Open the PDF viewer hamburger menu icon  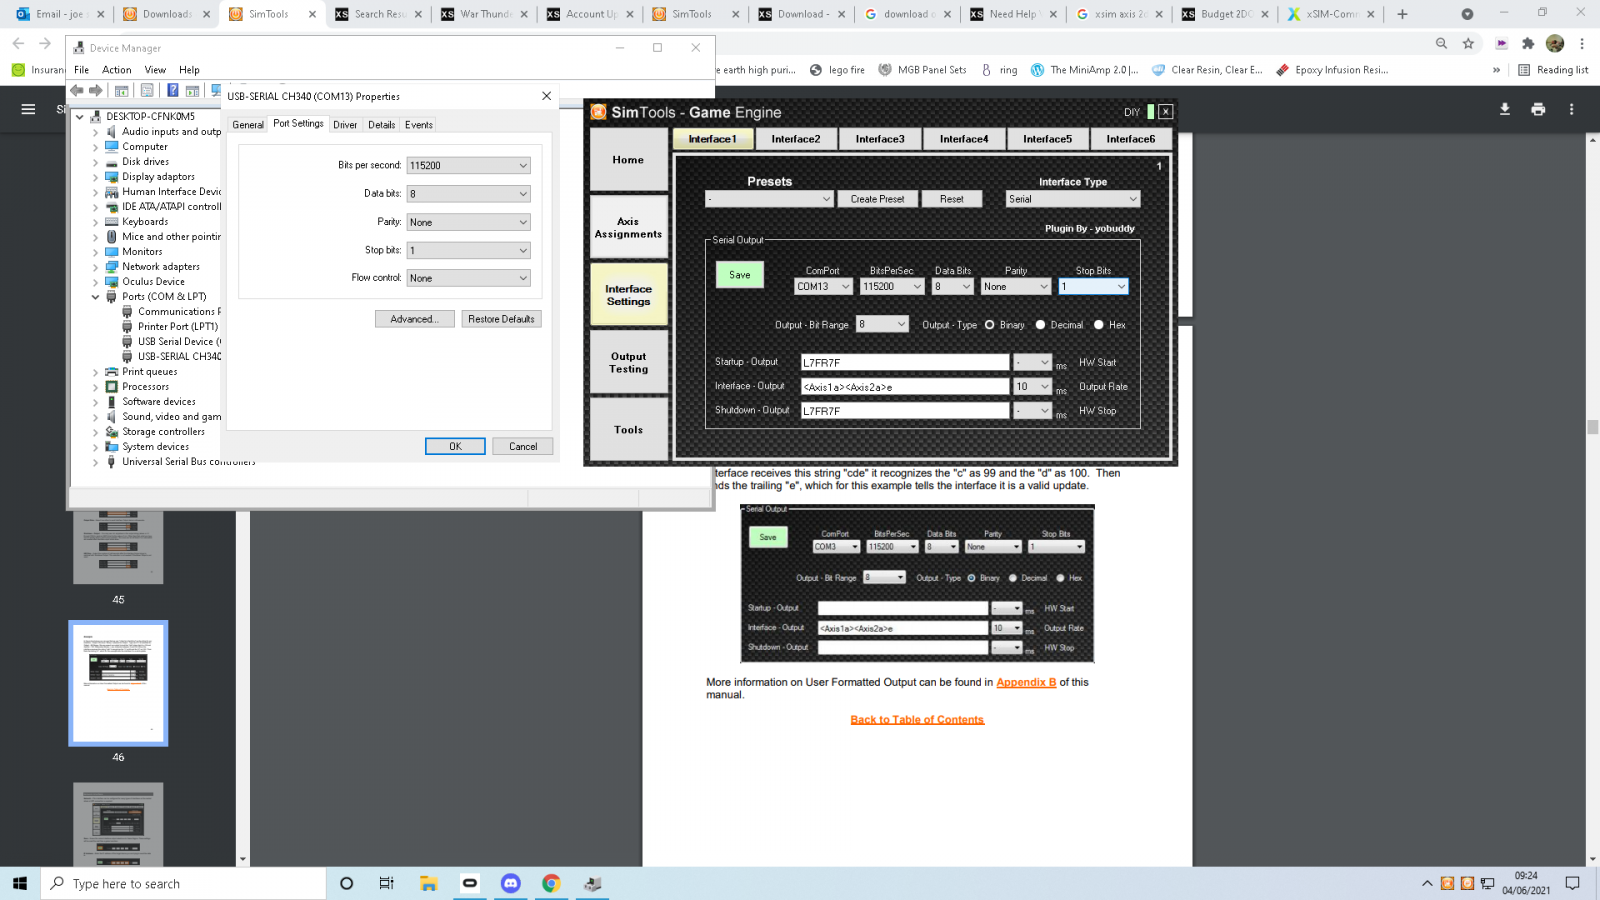tap(28, 109)
